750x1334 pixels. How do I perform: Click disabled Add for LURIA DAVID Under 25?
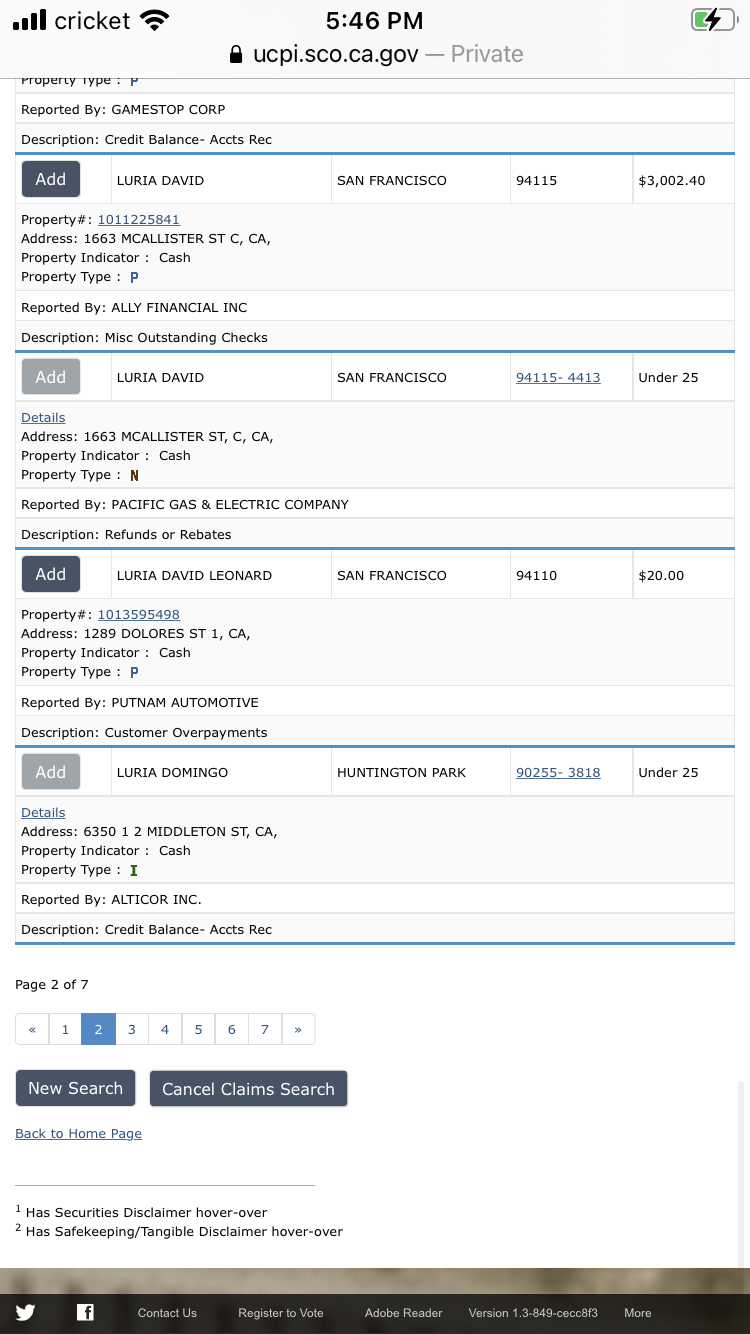pos(51,377)
